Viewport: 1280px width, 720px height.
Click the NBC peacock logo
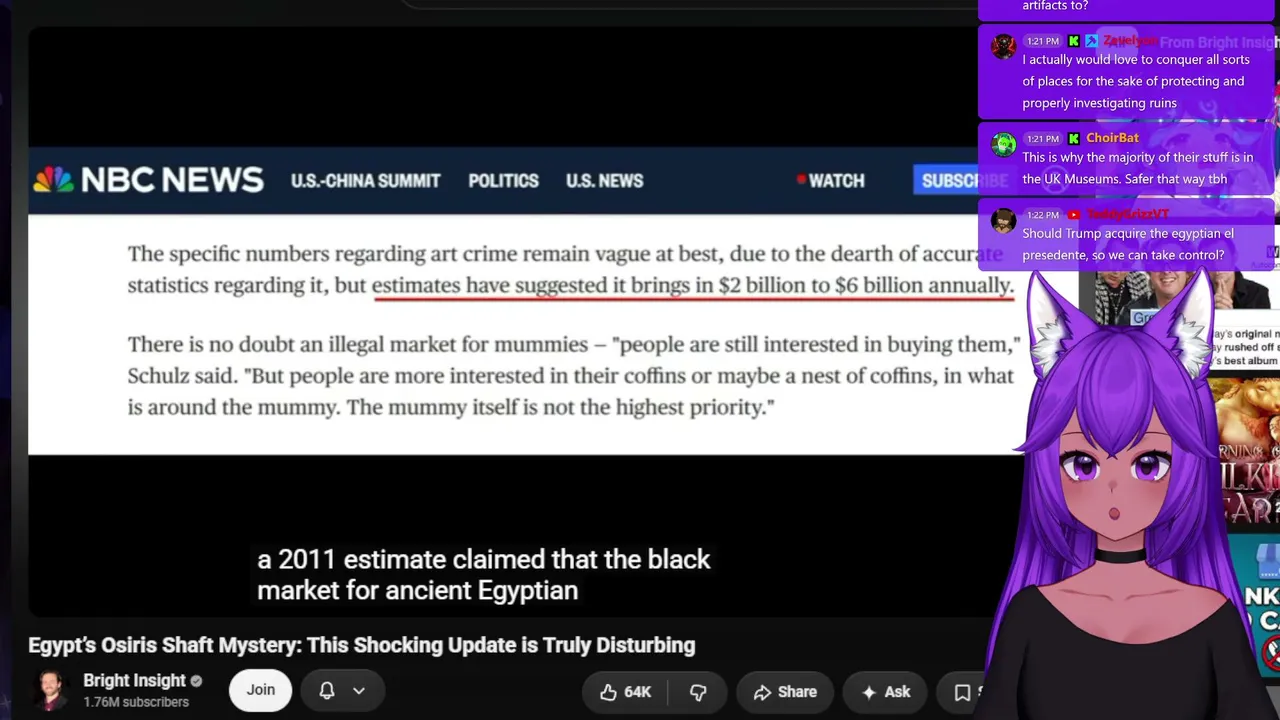point(53,180)
